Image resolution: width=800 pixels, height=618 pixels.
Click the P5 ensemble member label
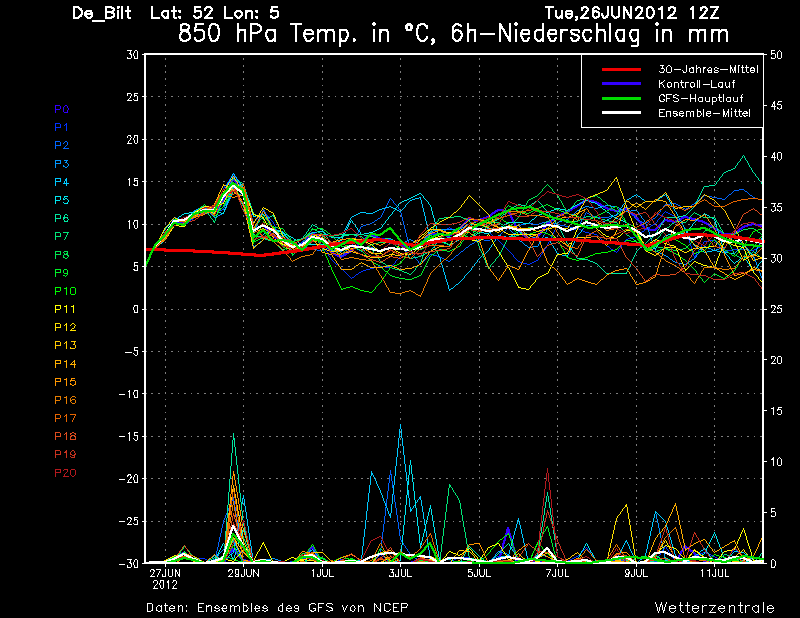(62, 200)
